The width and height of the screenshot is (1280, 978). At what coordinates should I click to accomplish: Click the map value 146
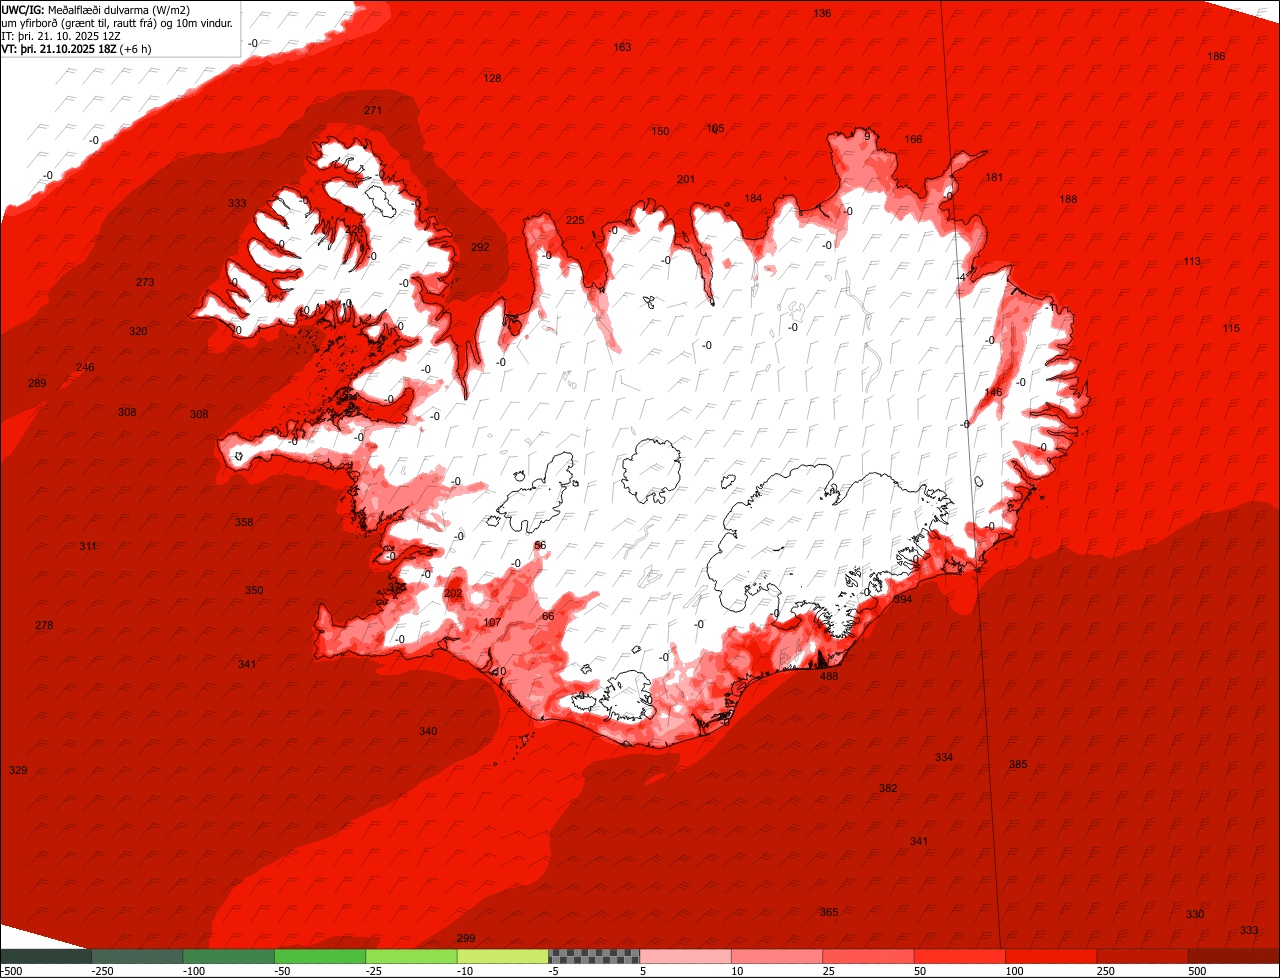(x=993, y=392)
